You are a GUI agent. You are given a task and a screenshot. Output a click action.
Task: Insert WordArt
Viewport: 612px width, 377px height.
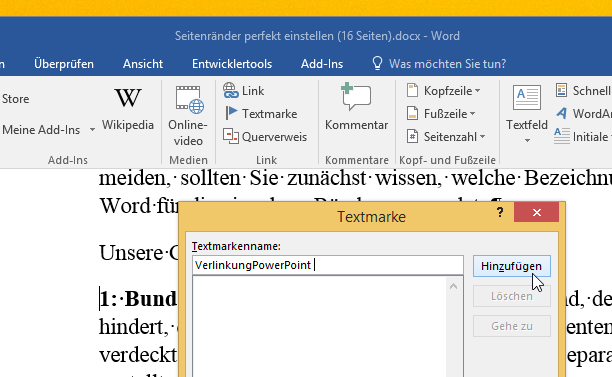(583, 114)
